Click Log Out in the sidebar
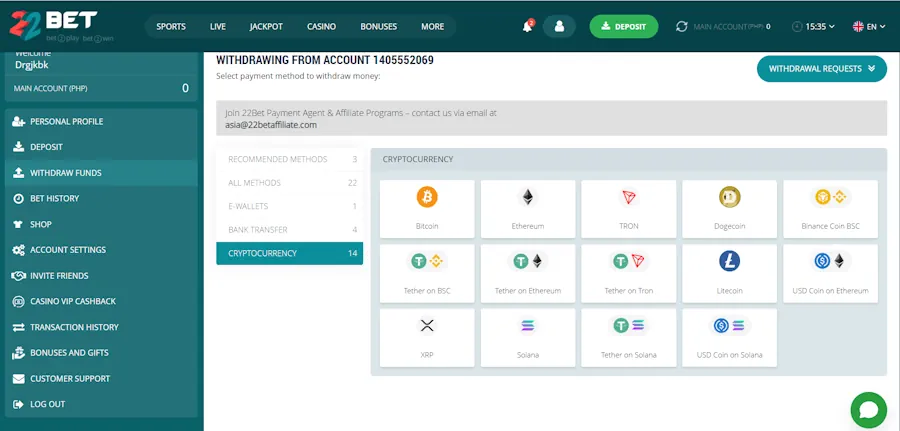This screenshot has width=900, height=431. point(47,404)
